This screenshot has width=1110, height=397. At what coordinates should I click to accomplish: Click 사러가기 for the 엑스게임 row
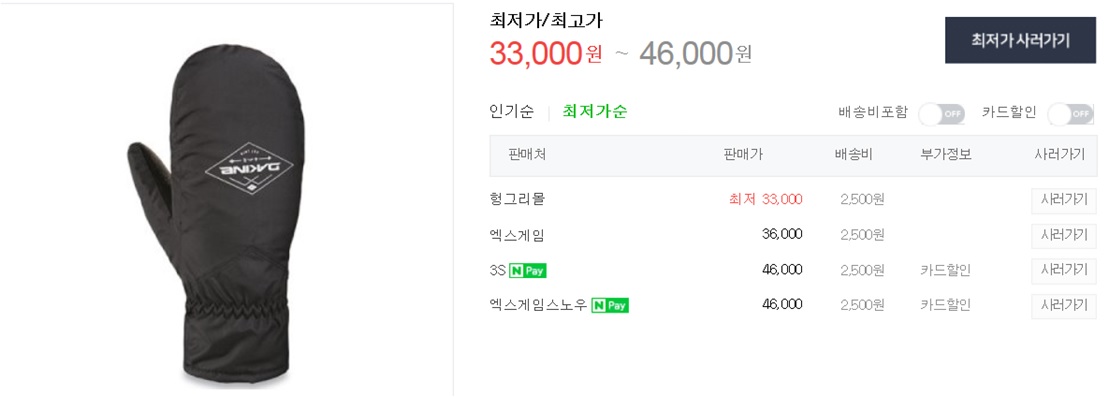pyautogui.click(x=1063, y=235)
